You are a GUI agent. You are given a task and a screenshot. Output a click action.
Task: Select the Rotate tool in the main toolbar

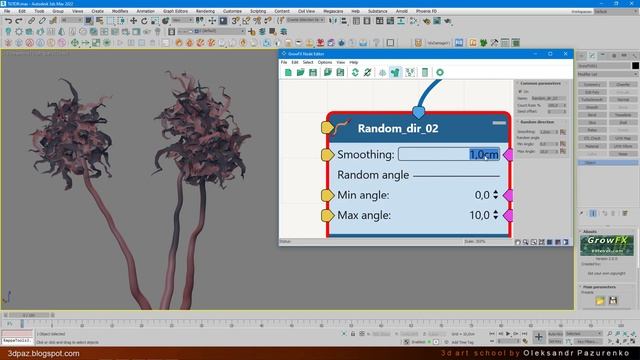[144, 20]
